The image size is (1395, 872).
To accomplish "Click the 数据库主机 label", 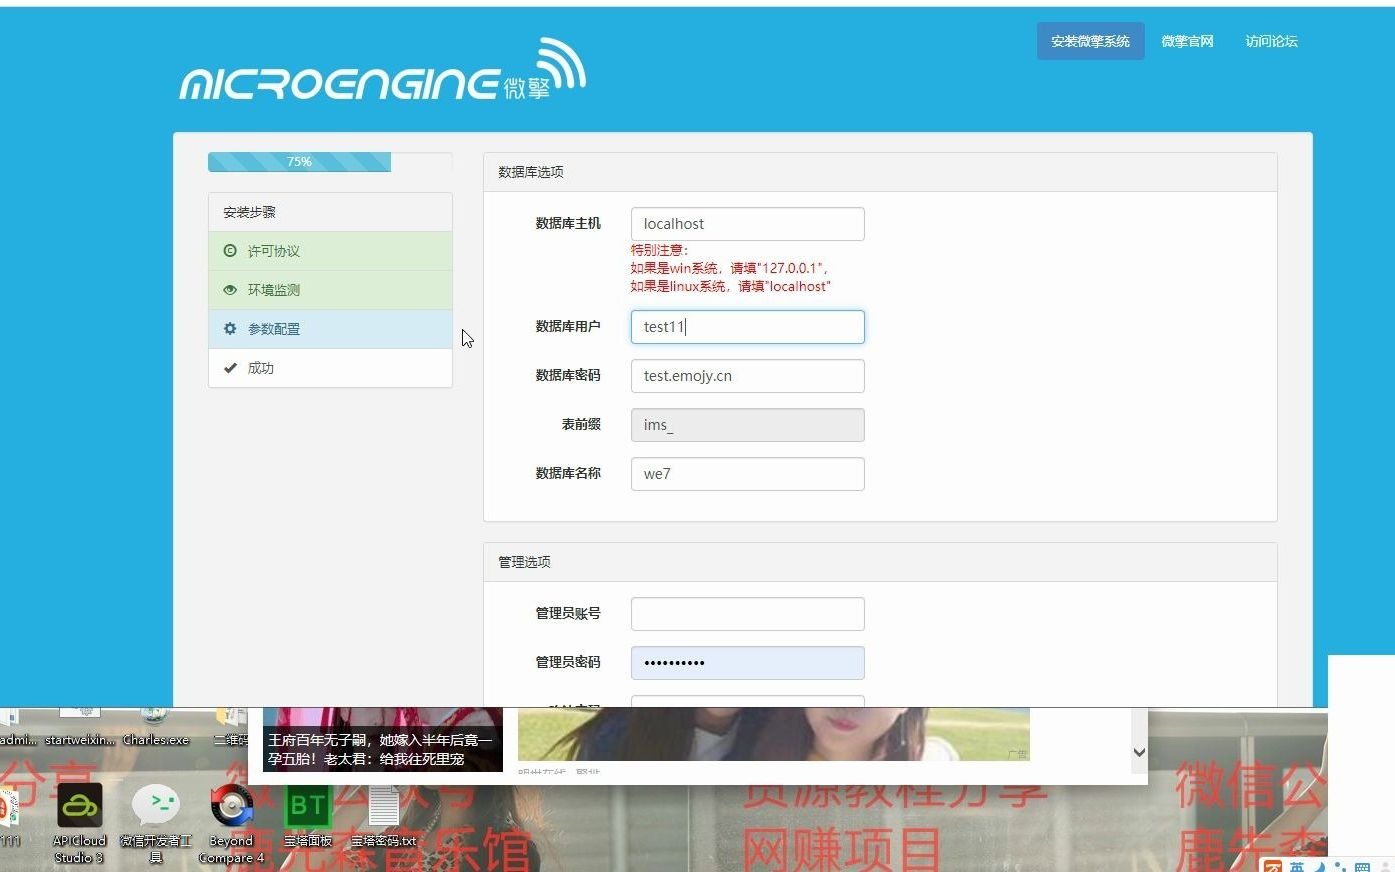I will click(568, 223).
